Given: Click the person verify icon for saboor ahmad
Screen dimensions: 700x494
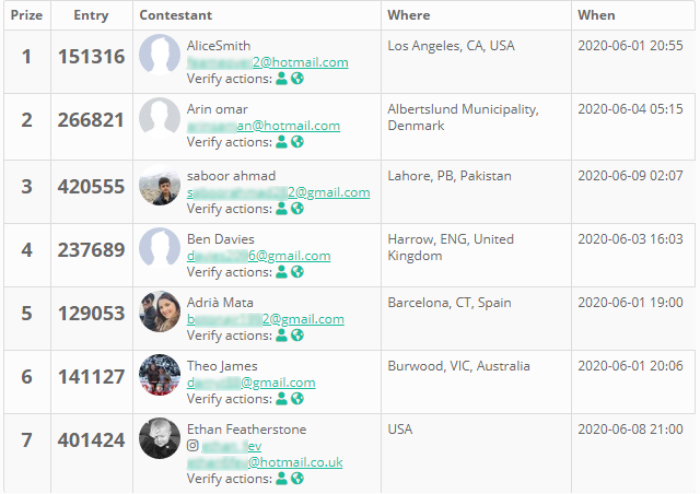Looking at the screenshot, I should 282,209.
